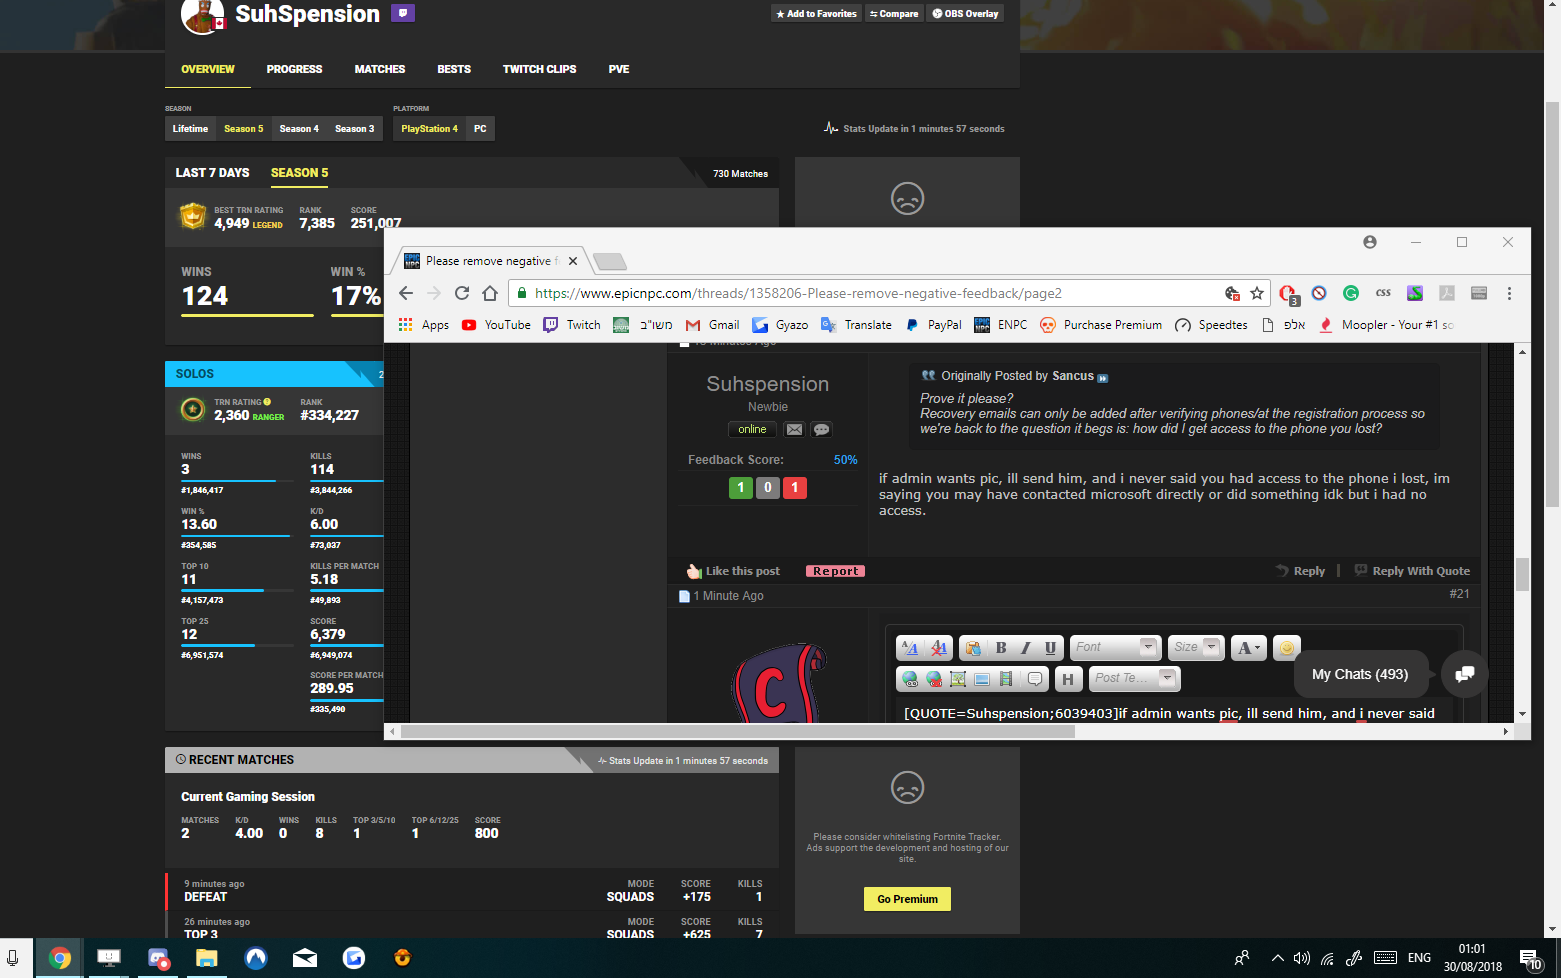Open the Font dropdown in editor
The width and height of the screenshot is (1561, 978).
coord(1115,647)
